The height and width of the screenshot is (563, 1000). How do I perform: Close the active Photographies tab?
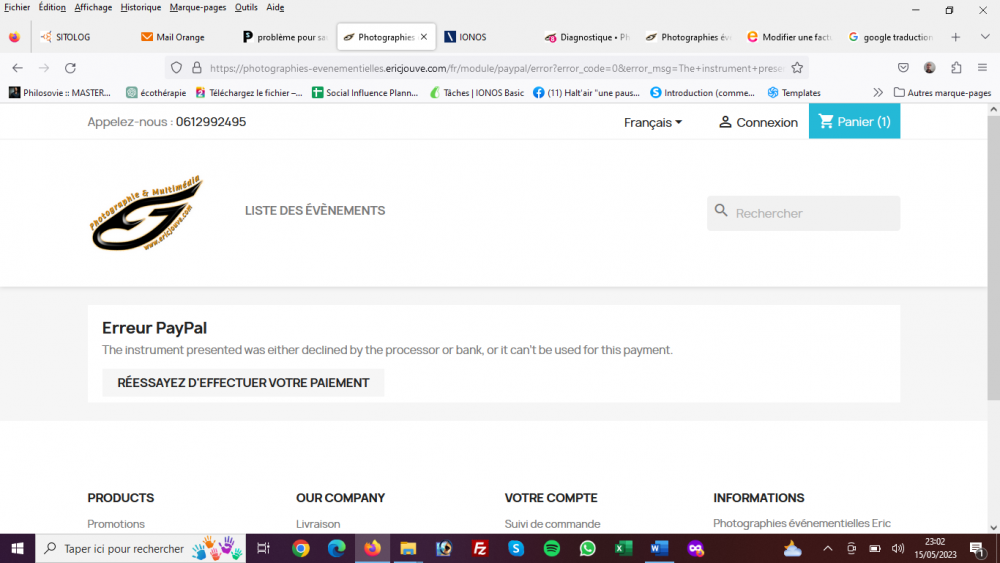tap(423, 37)
